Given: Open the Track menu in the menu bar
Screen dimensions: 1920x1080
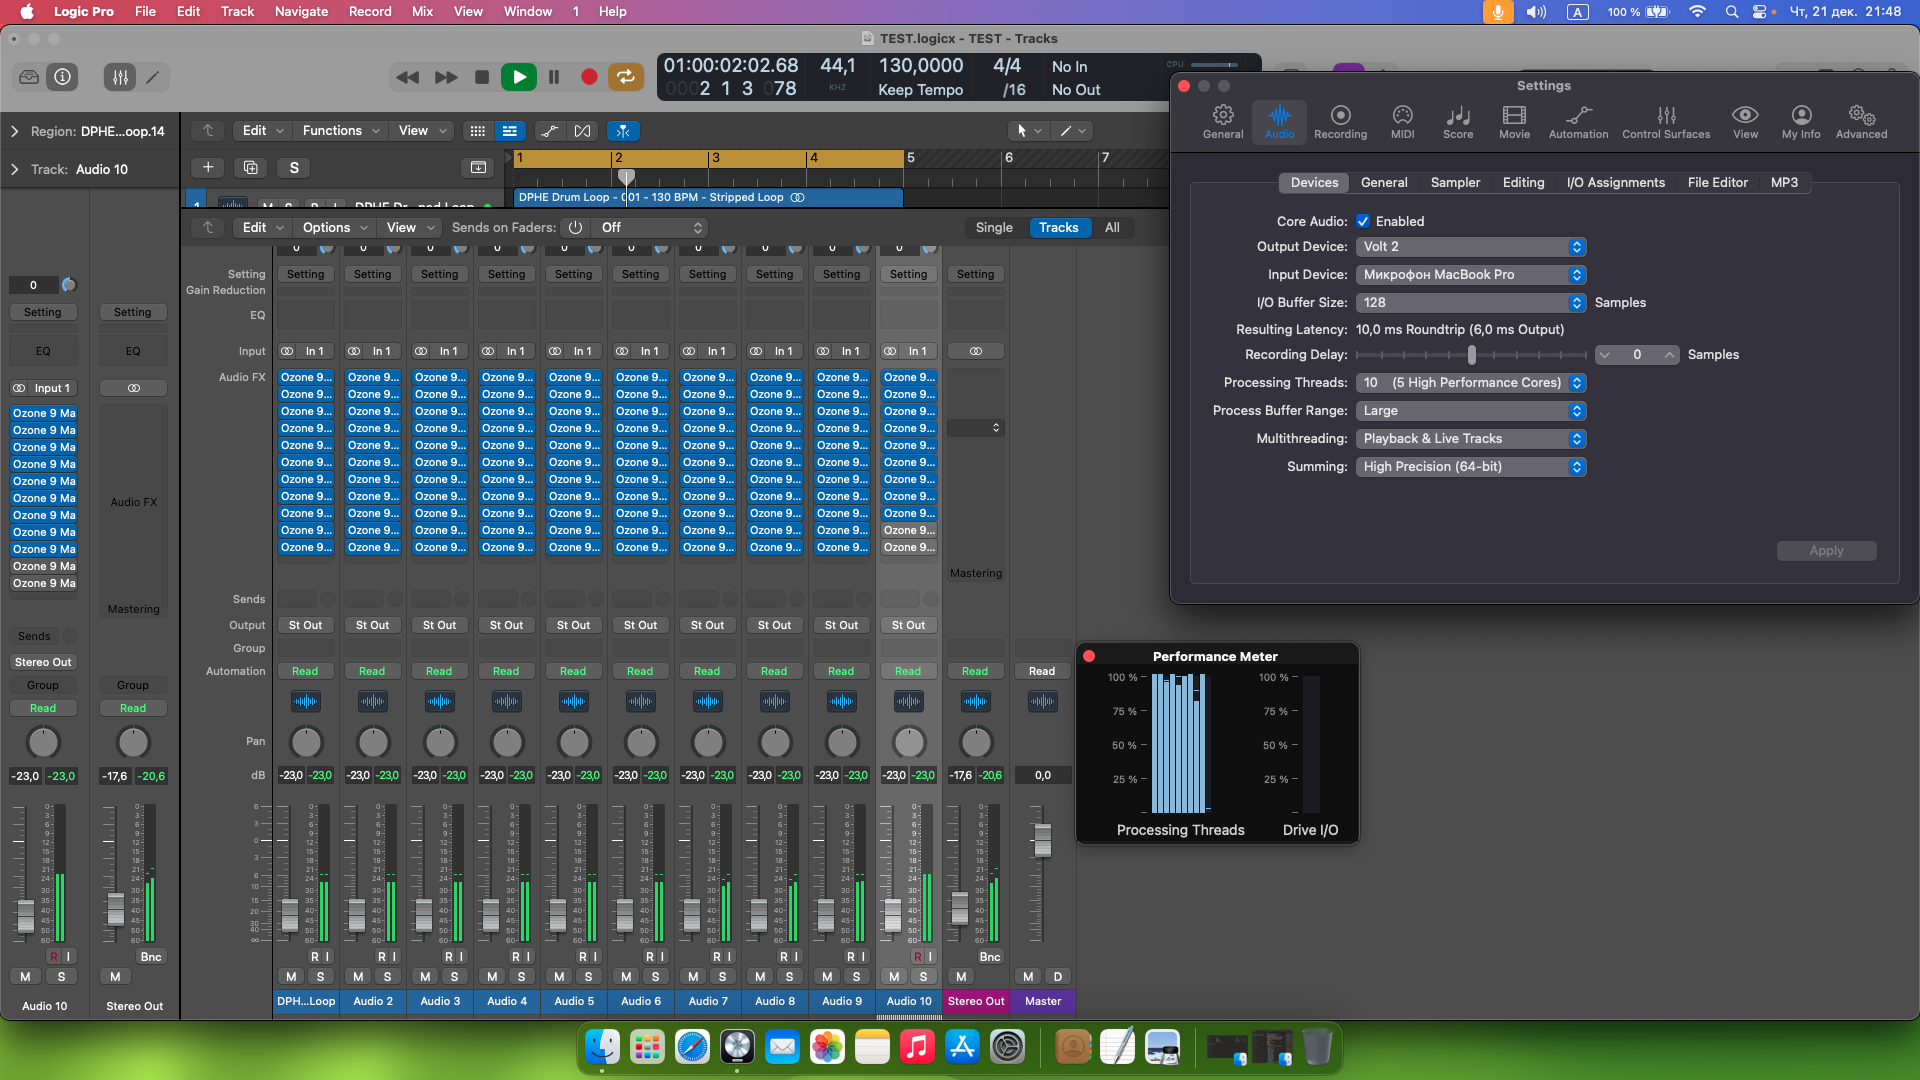Looking at the screenshot, I should click(x=237, y=12).
